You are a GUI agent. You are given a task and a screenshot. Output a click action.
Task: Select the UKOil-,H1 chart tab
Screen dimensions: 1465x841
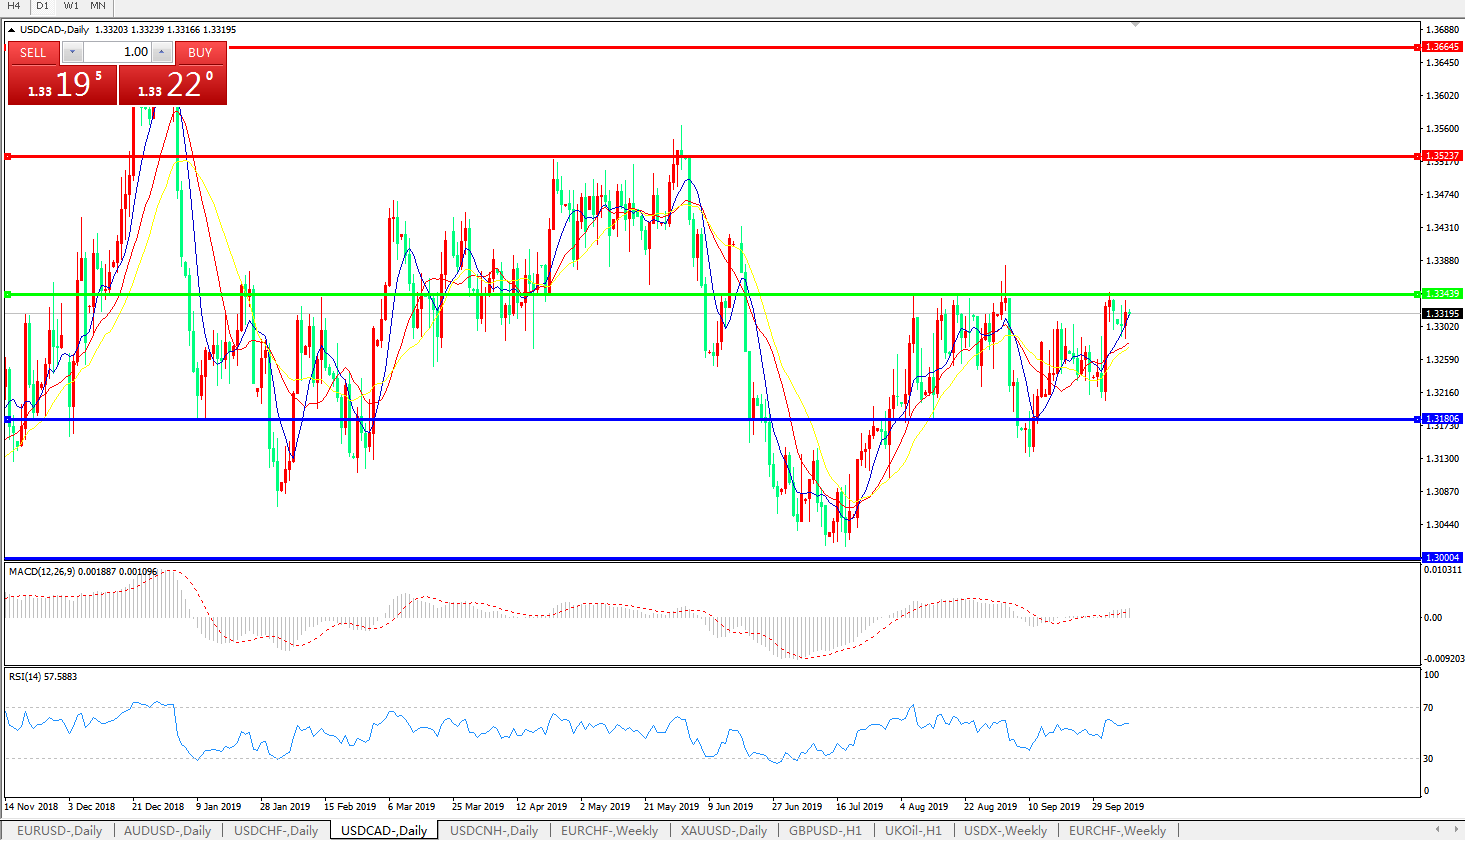913,830
